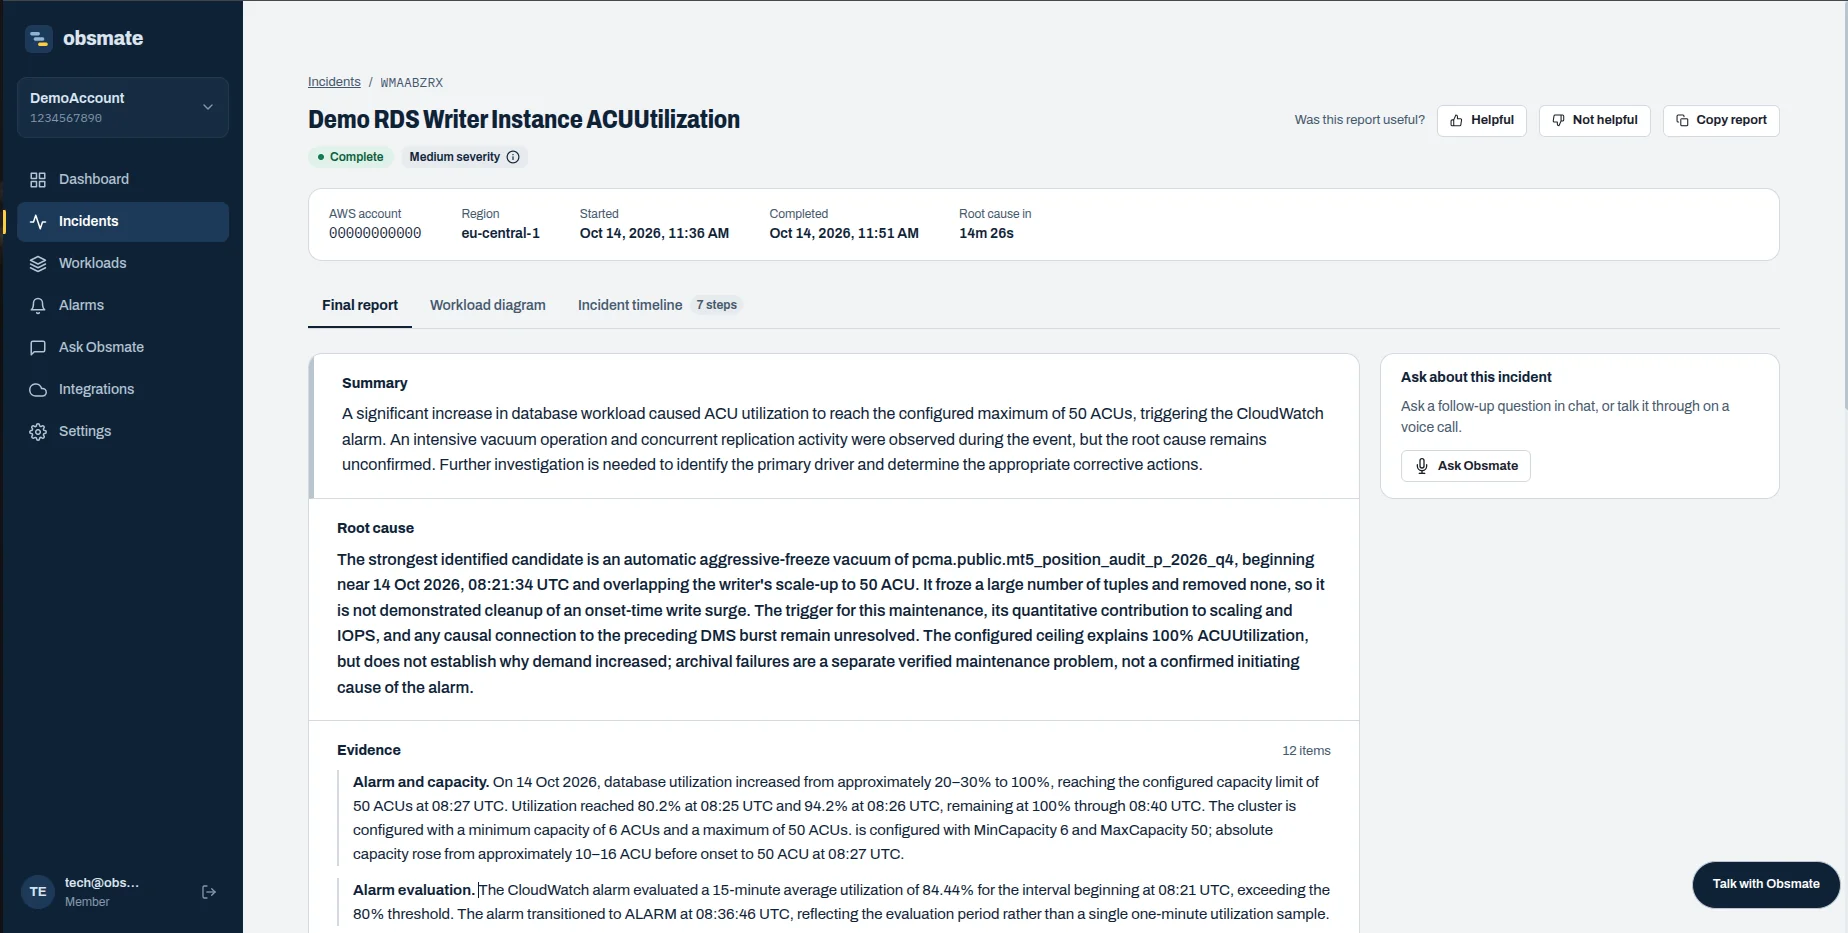Click the AWS account number 00000000000

375,233
